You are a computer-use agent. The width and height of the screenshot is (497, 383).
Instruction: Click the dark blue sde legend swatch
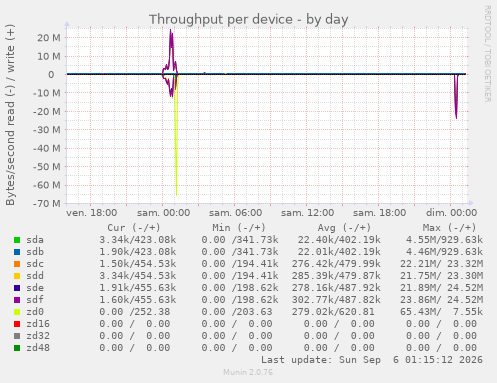click(17, 288)
